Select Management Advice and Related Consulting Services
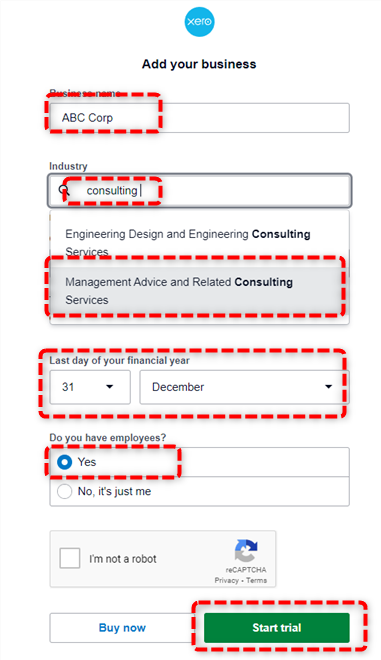The height and width of the screenshot is (660, 381). tap(198, 291)
